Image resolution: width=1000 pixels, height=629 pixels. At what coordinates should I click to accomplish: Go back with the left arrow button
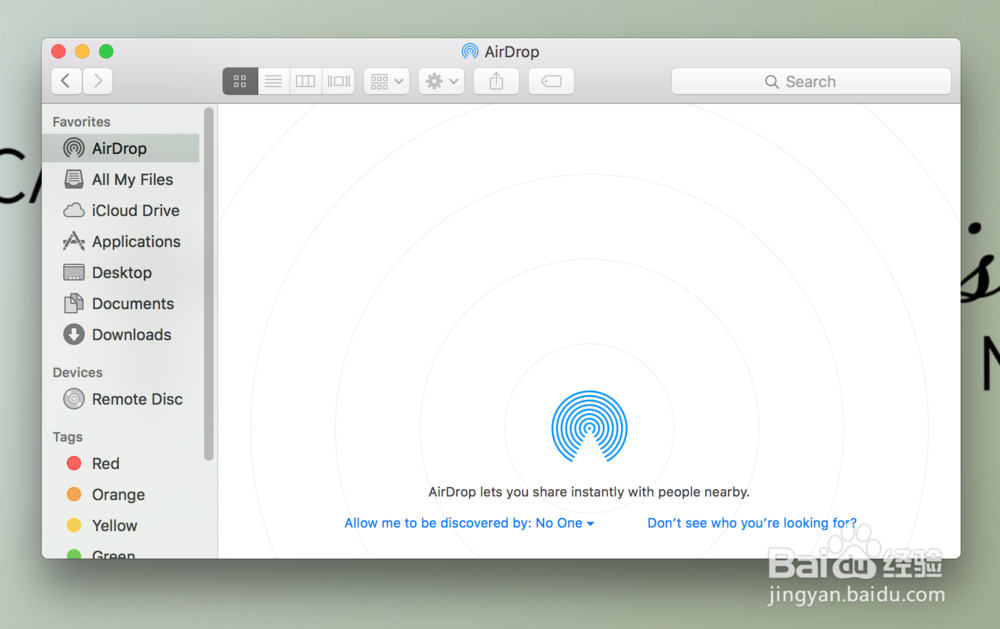(66, 81)
